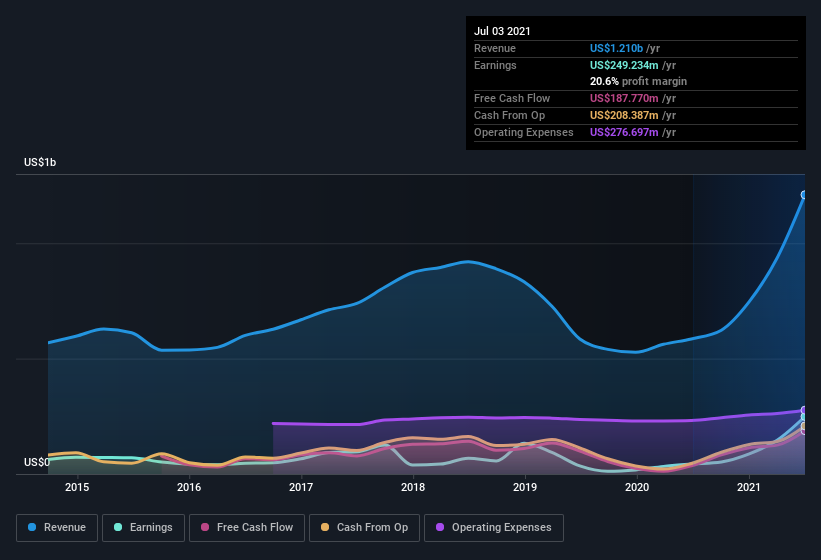This screenshot has height=560, width=821.
Task: Click the US$0 y-axis label
Action: pyautogui.click(x=37, y=462)
